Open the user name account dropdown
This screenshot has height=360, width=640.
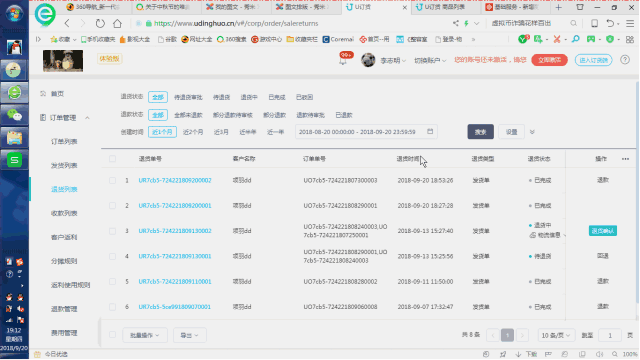click(x=393, y=60)
